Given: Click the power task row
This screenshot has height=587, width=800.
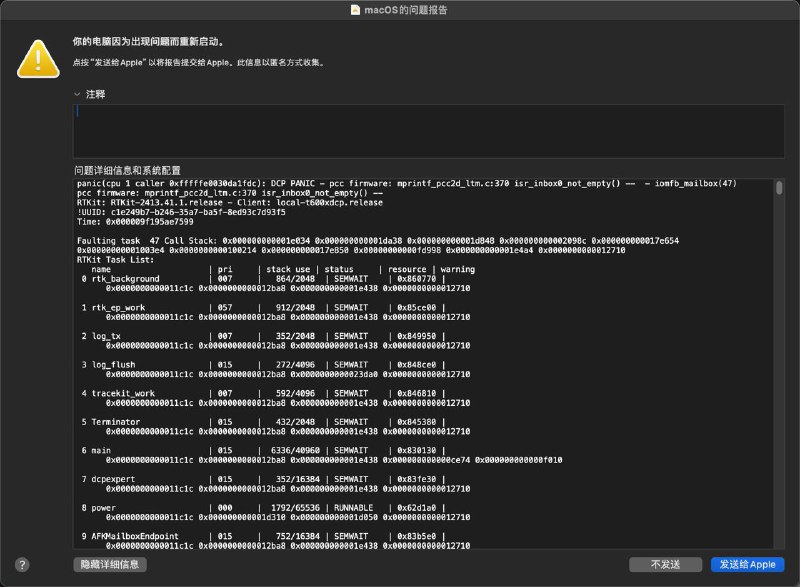Looking at the screenshot, I should [263, 508].
